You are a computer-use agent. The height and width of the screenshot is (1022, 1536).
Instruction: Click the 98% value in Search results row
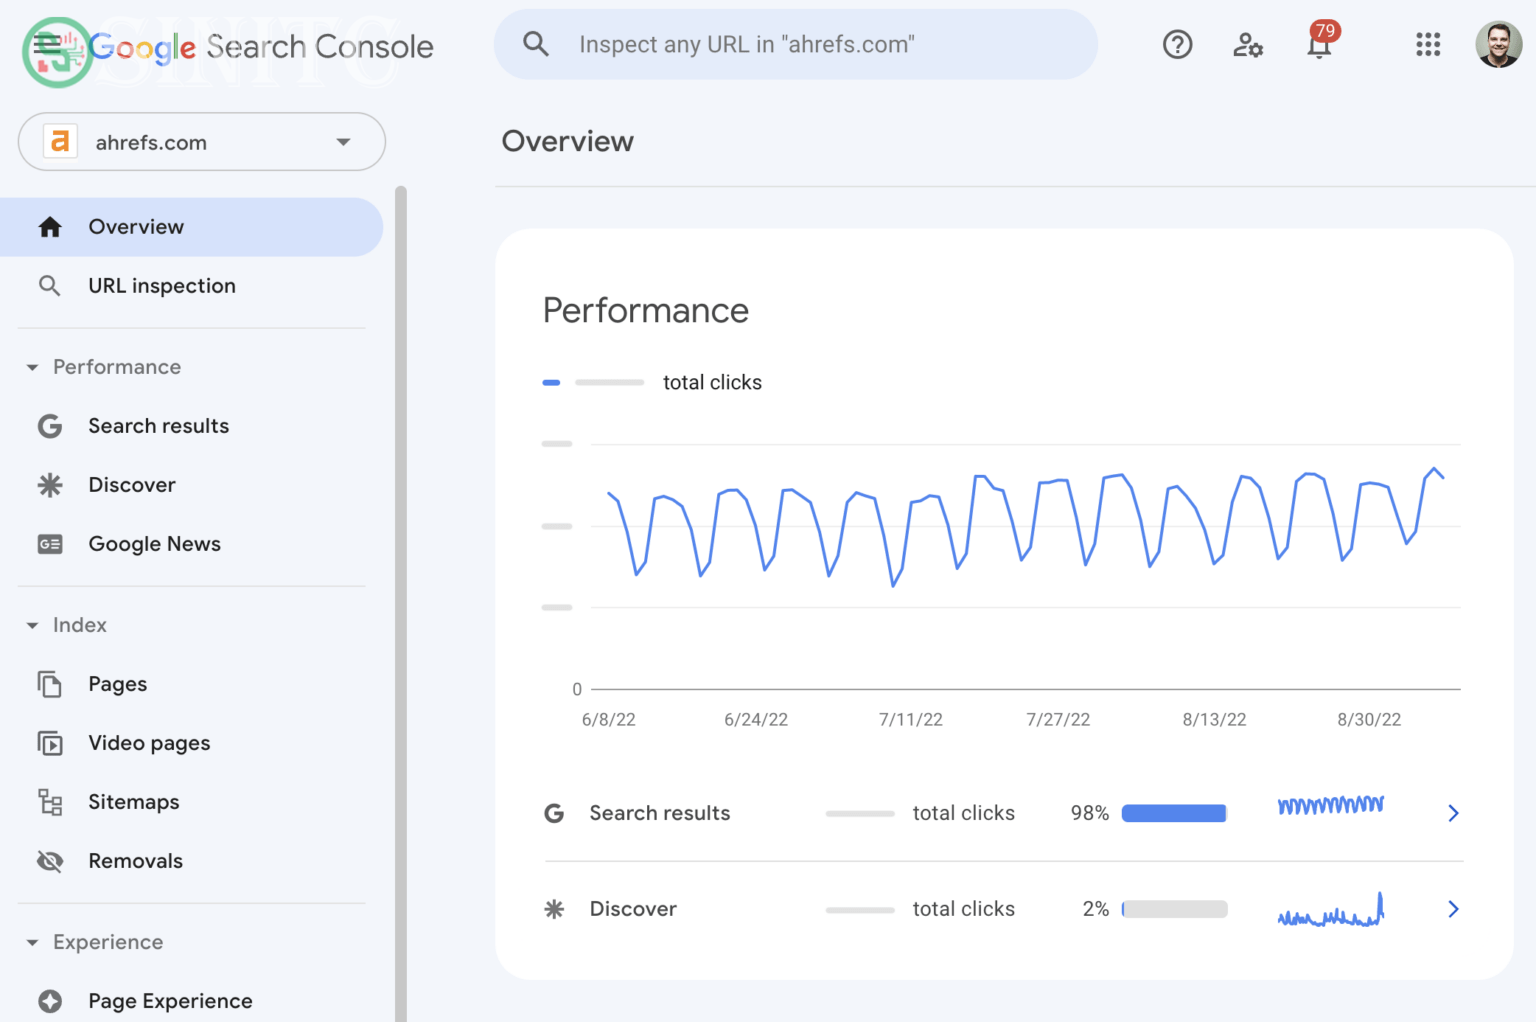click(x=1090, y=813)
